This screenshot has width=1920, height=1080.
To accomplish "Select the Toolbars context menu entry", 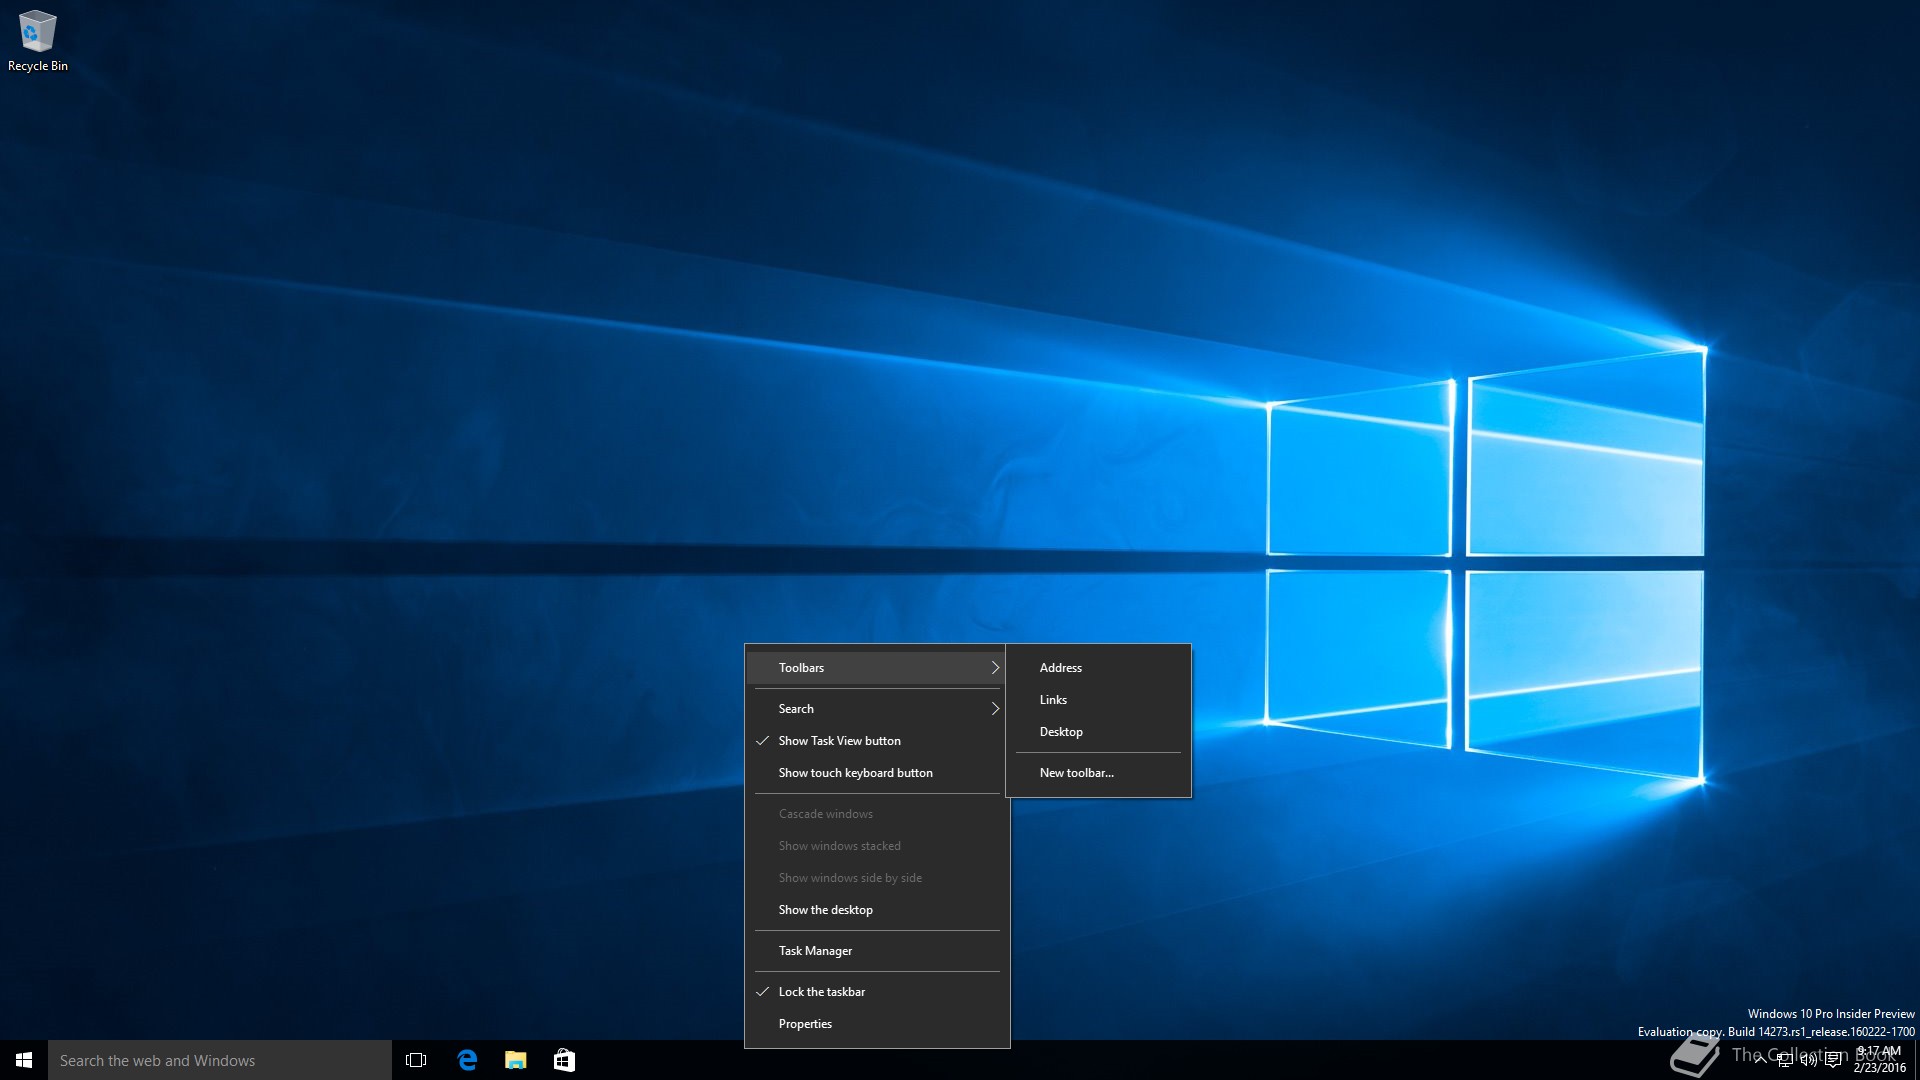I will click(x=877, y=668).
